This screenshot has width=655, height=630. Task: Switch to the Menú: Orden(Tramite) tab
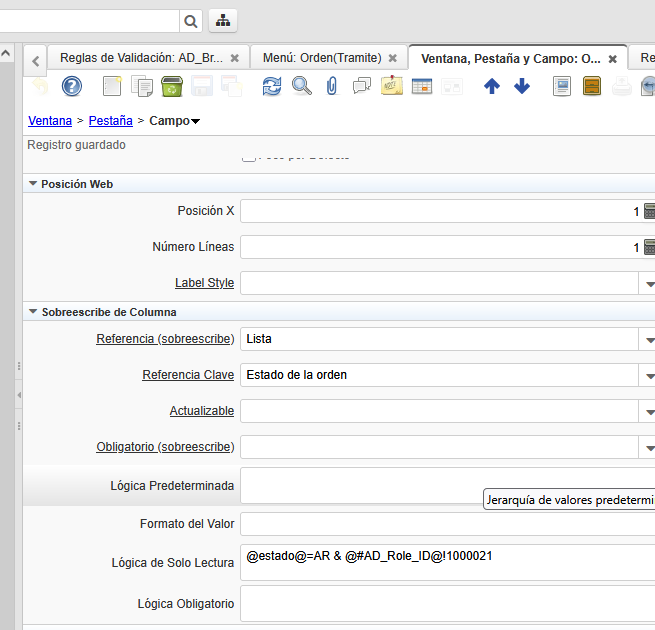pyautogui.click(x=321, y=58)
